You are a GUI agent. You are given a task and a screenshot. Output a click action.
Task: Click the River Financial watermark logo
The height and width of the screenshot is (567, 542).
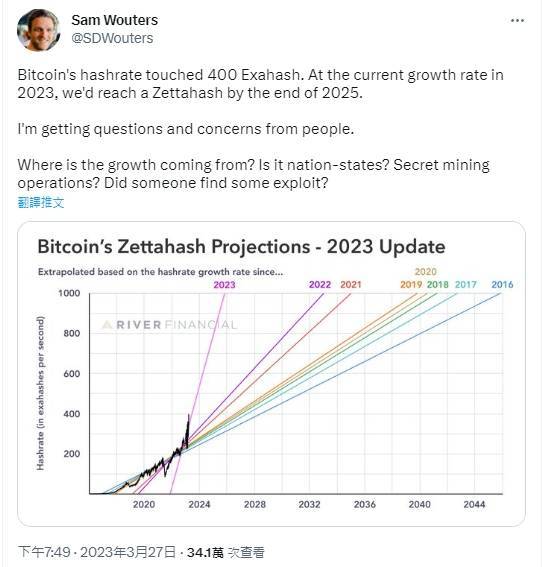(170, 325)
